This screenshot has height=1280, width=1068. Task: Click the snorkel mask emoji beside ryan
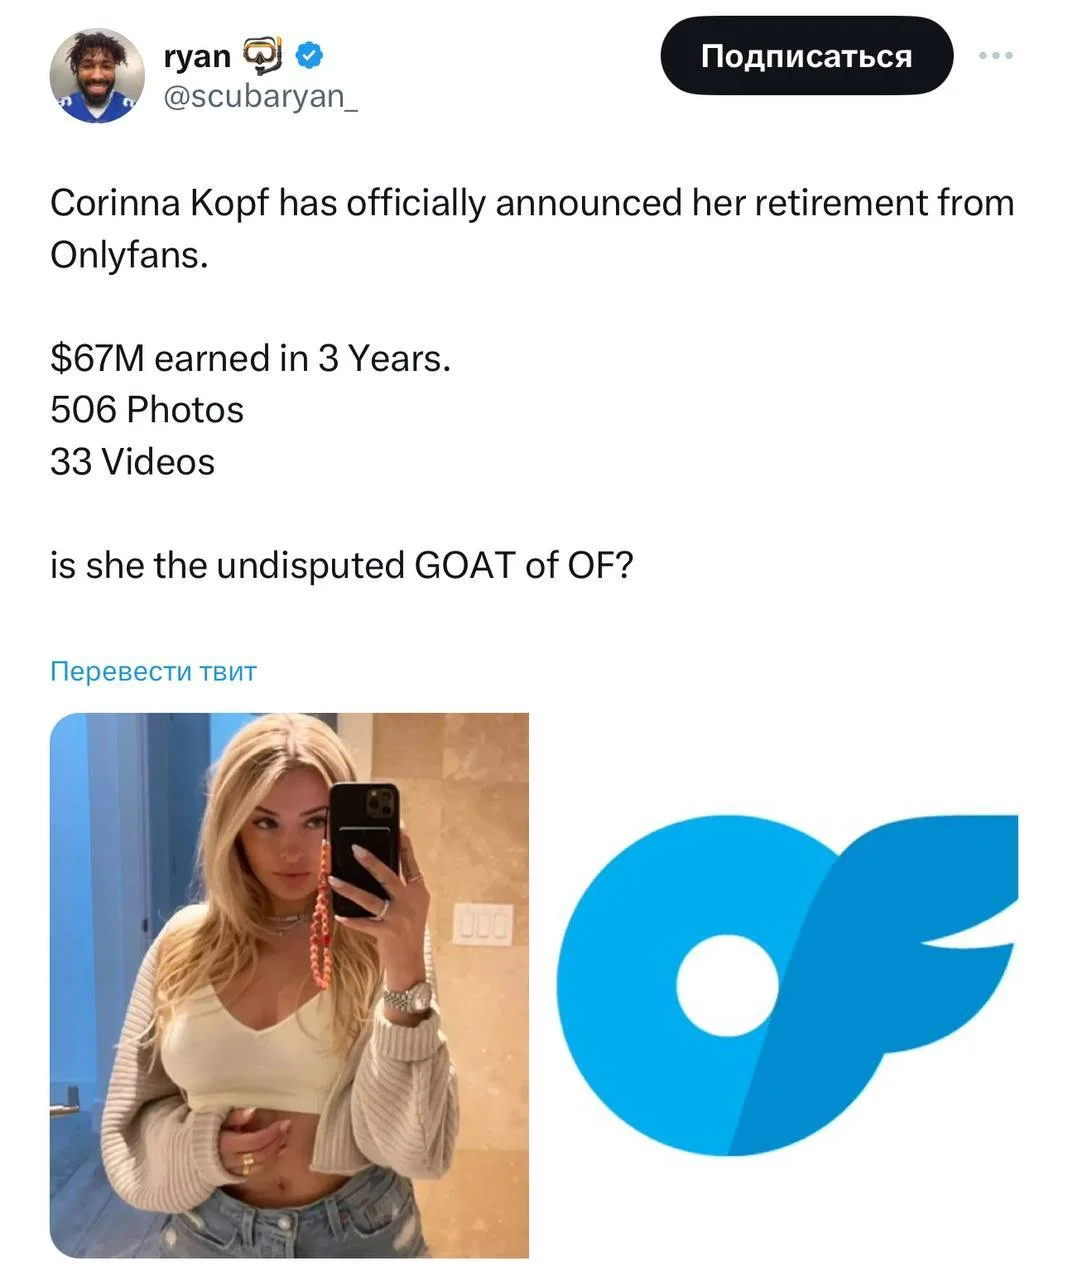pos(264,56)
